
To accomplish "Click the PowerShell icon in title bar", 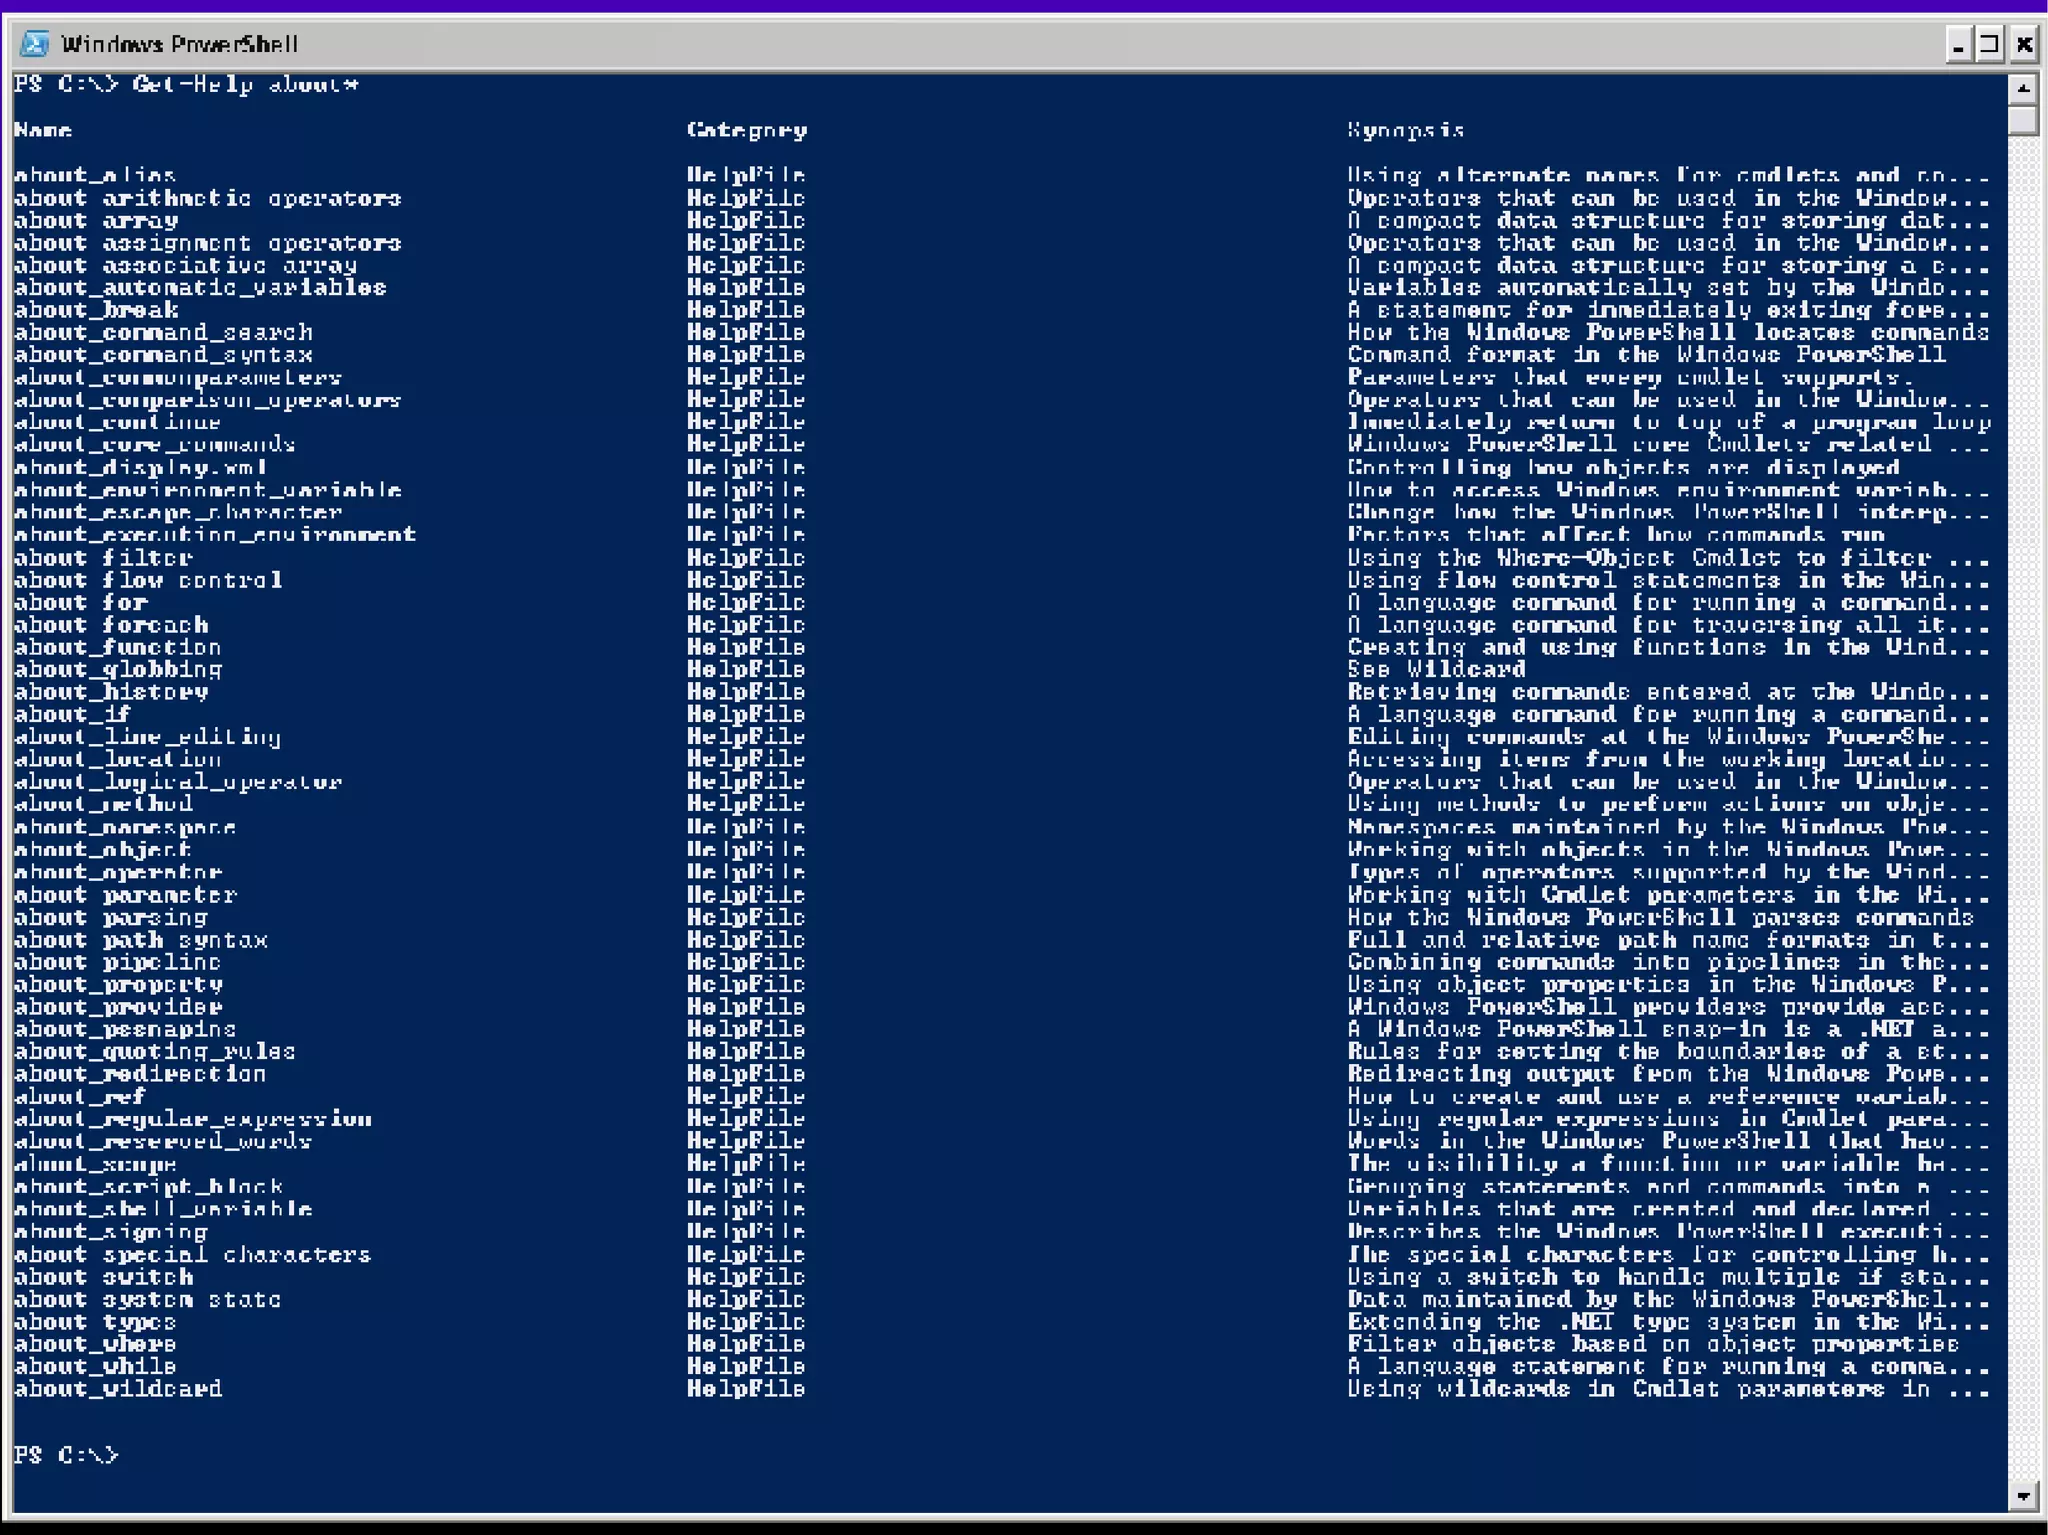I will click(x=34, y=44).
